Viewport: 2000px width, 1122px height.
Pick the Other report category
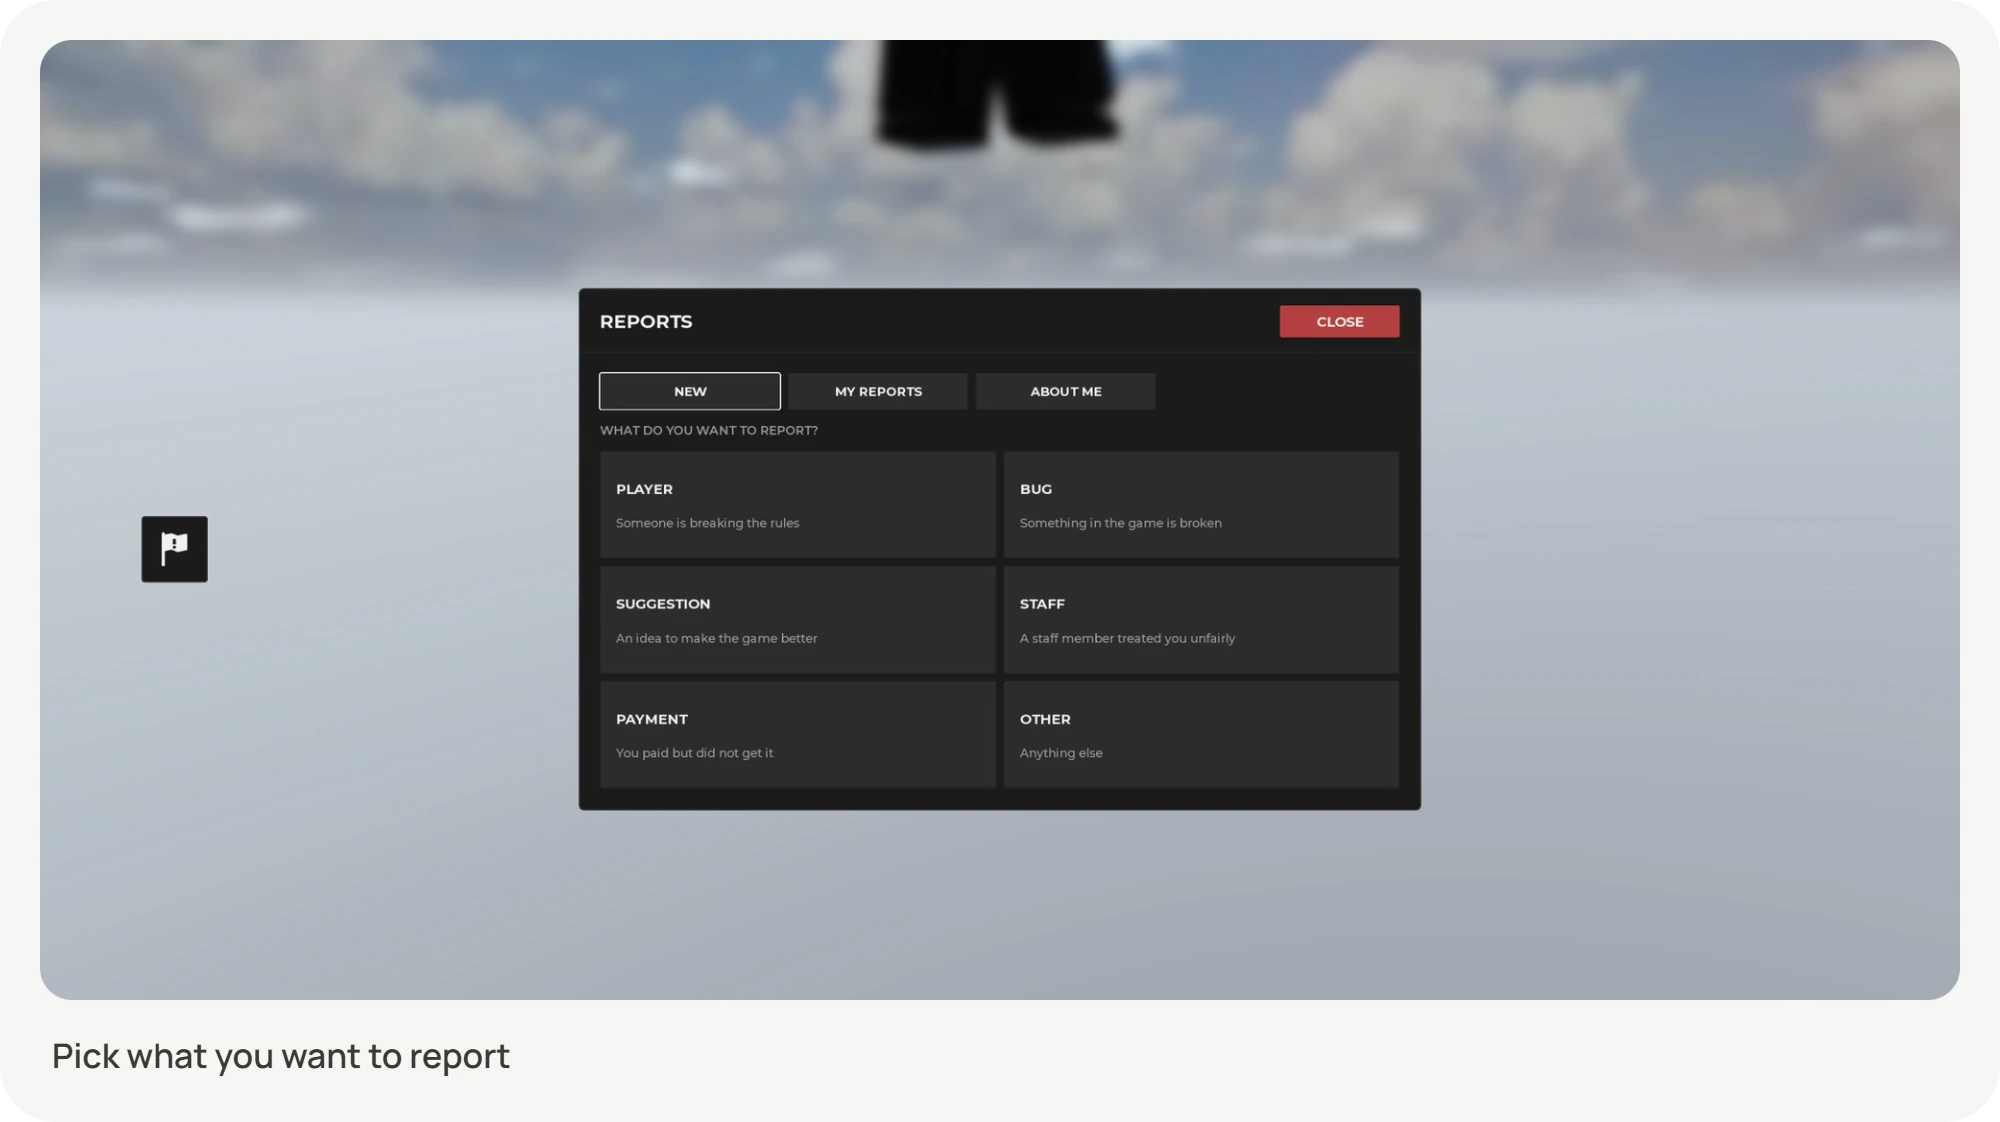tap(1201, 735)
